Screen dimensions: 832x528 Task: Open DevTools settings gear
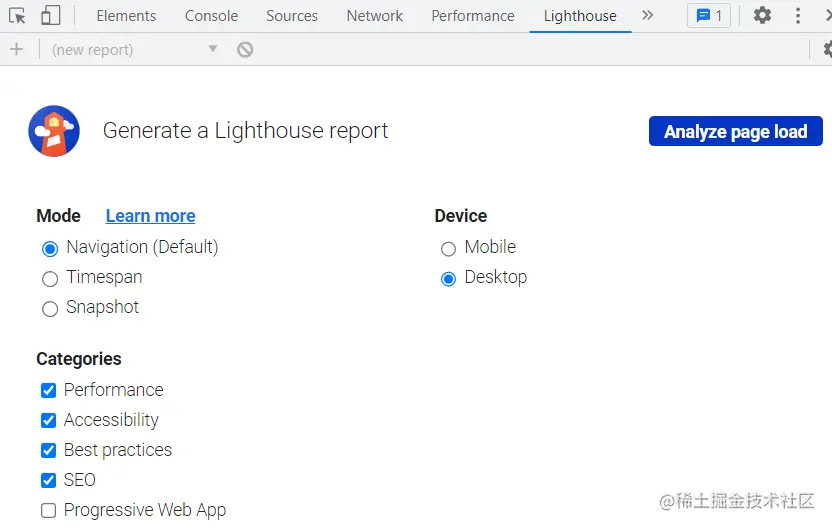[x=762, y=16]
